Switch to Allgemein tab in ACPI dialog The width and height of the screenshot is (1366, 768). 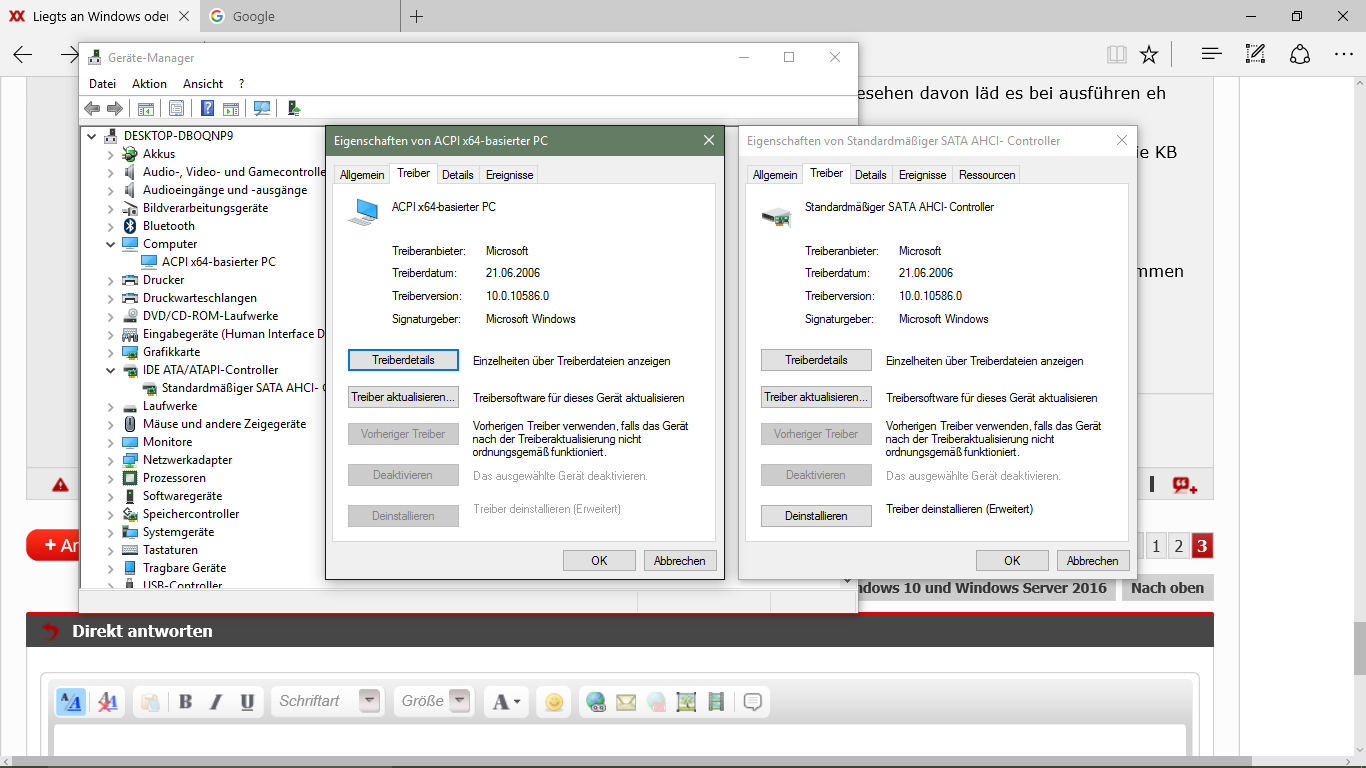(x=362, y=175)
